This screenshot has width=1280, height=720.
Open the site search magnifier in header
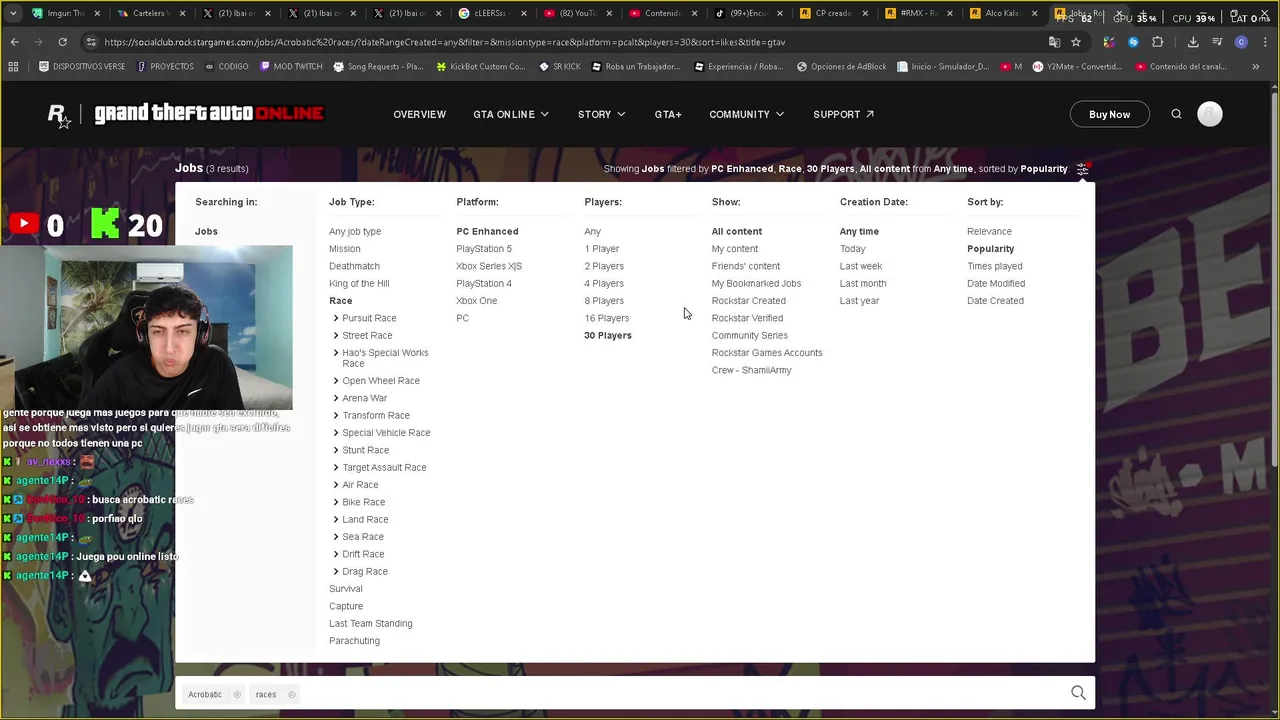[x=1176, y=114]
